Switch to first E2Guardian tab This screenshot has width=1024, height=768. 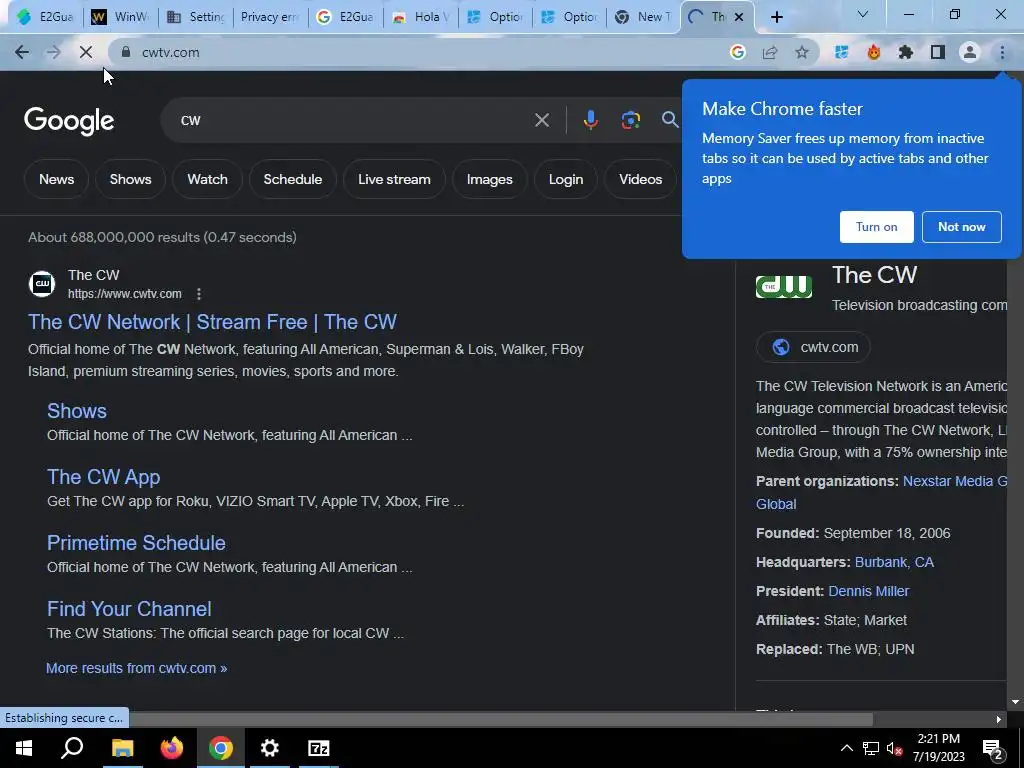pos(46,17)
